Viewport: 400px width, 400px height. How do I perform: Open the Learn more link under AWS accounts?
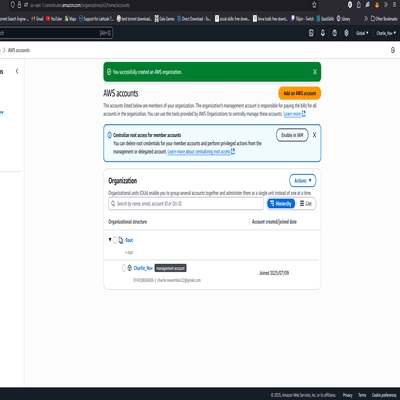coord(294,114)
